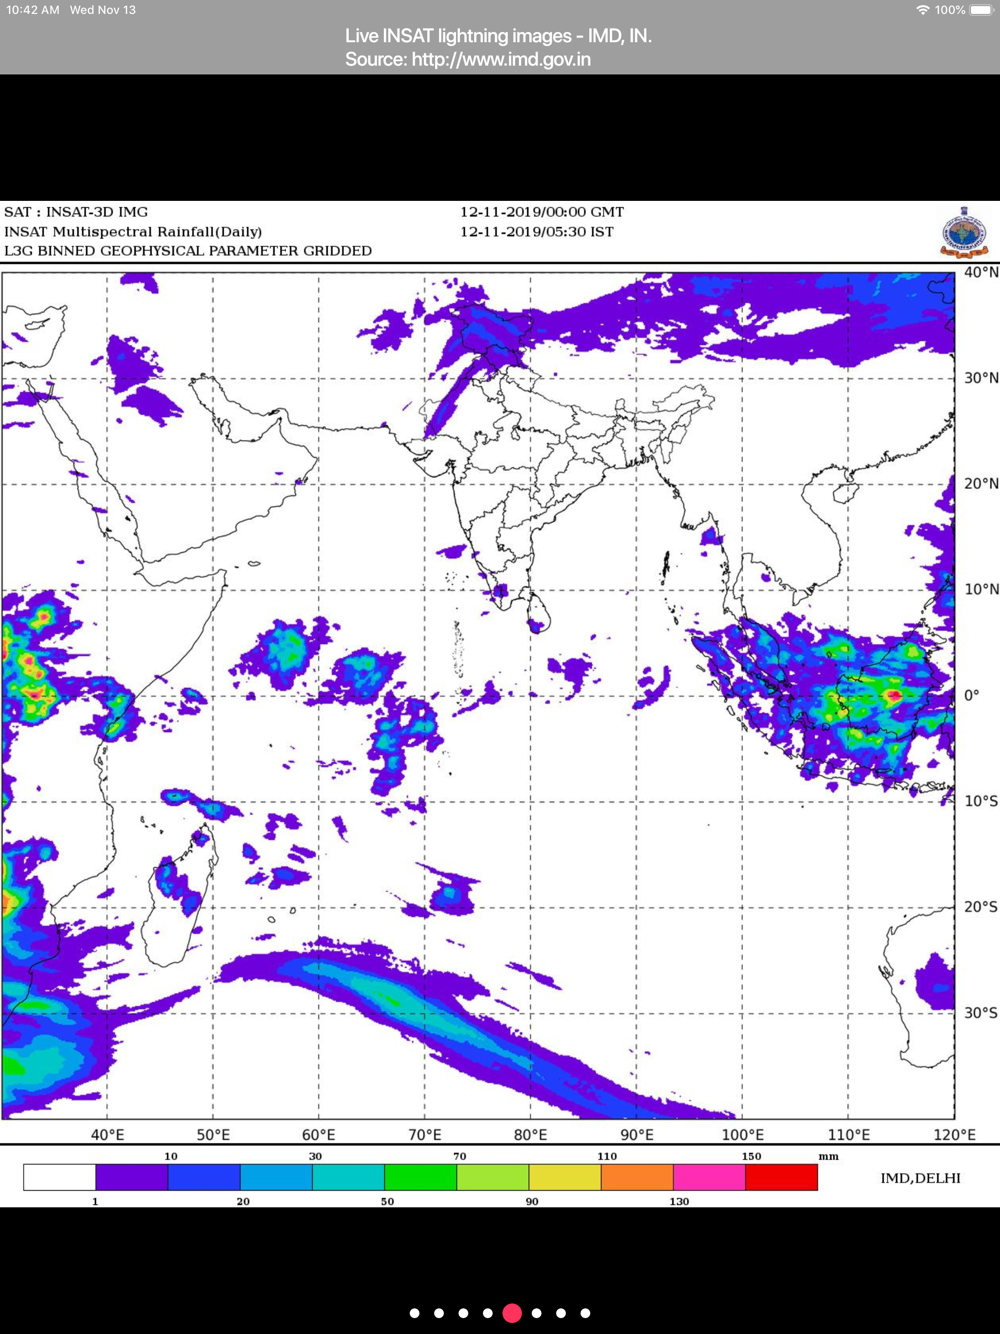Image resolution: width=1000 pixels, height=1334 pixels.
Task: Click the red legend swatch after 150
Action: (781, 1177)
